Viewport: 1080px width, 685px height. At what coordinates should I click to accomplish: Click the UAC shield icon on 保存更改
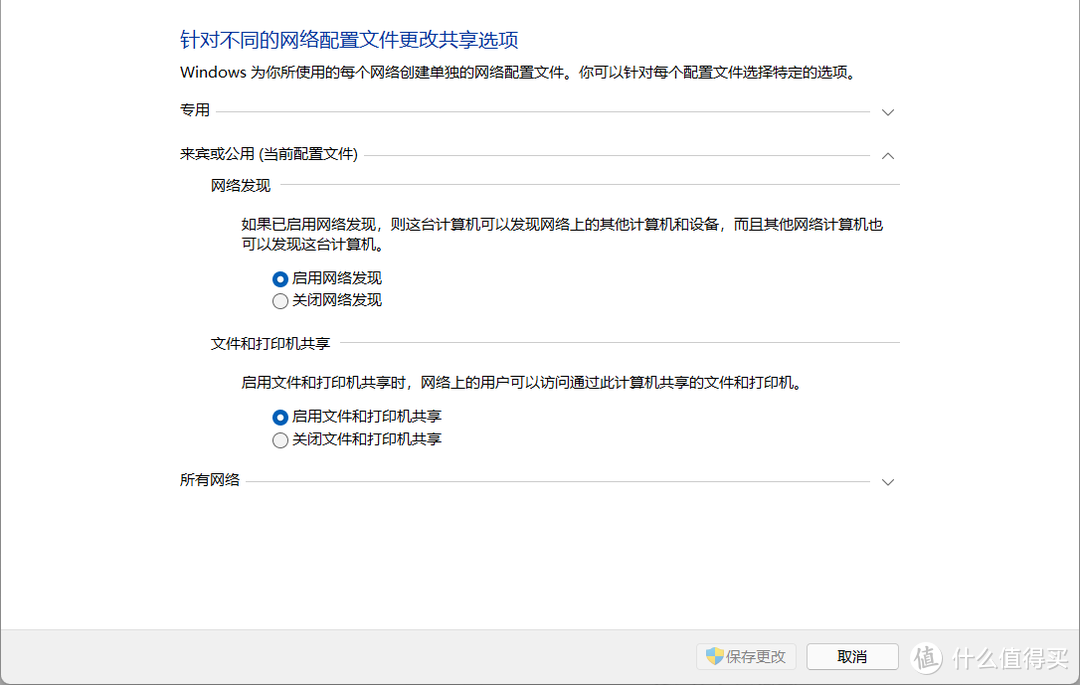(714, 657)
